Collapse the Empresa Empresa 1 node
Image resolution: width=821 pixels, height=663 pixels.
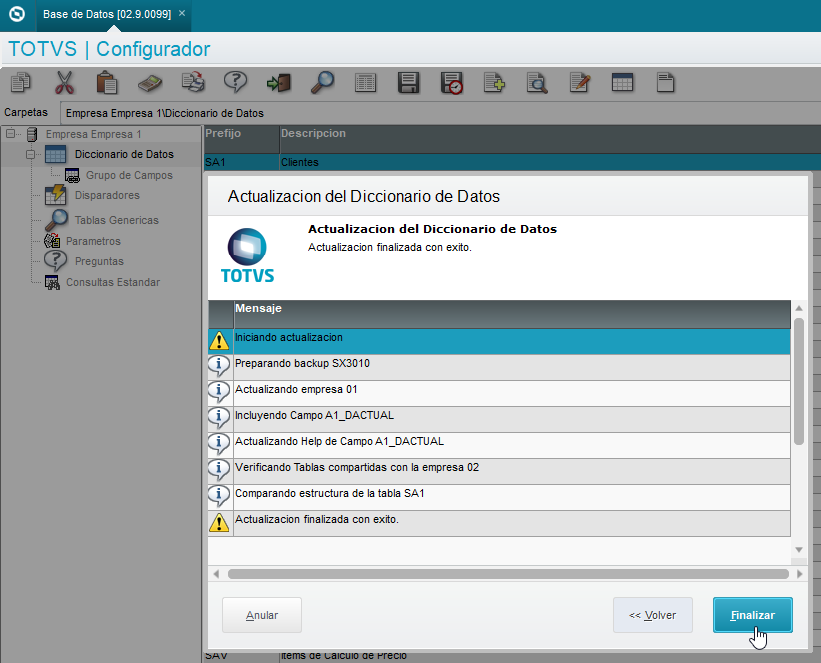pos(10,134)
